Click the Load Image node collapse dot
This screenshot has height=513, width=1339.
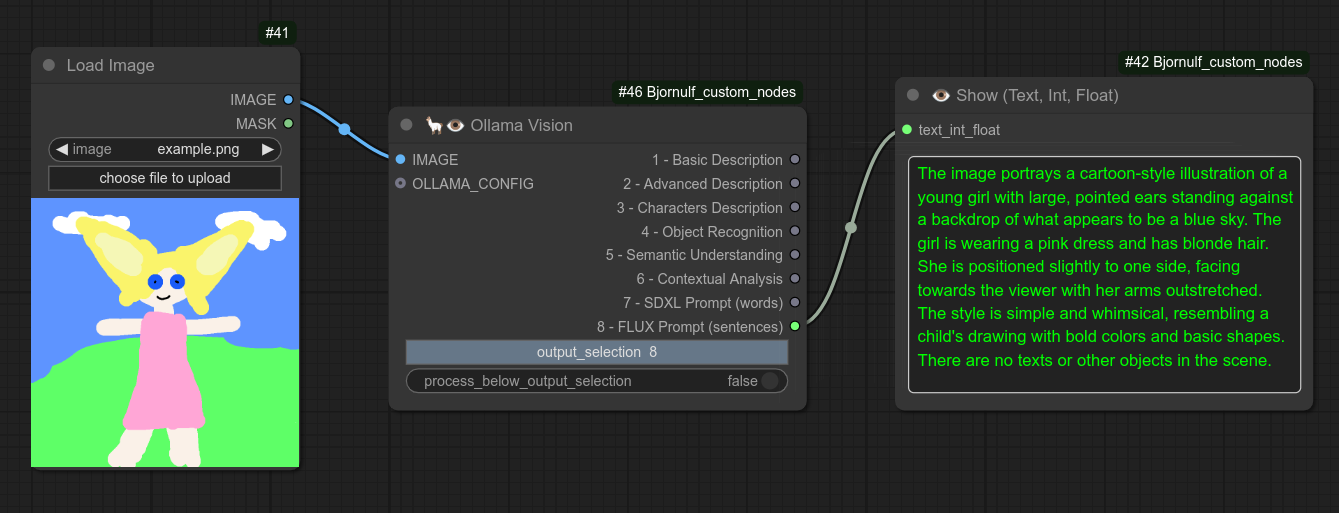[49, 66]
